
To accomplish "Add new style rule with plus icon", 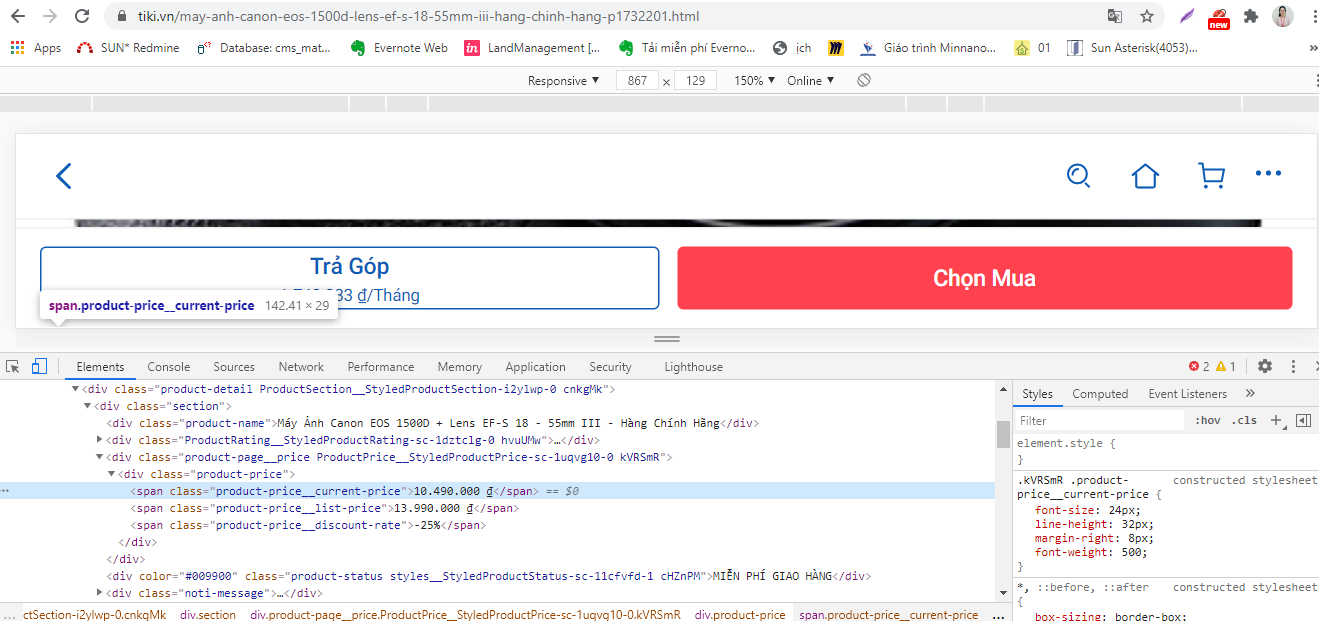I will 1276,420.
